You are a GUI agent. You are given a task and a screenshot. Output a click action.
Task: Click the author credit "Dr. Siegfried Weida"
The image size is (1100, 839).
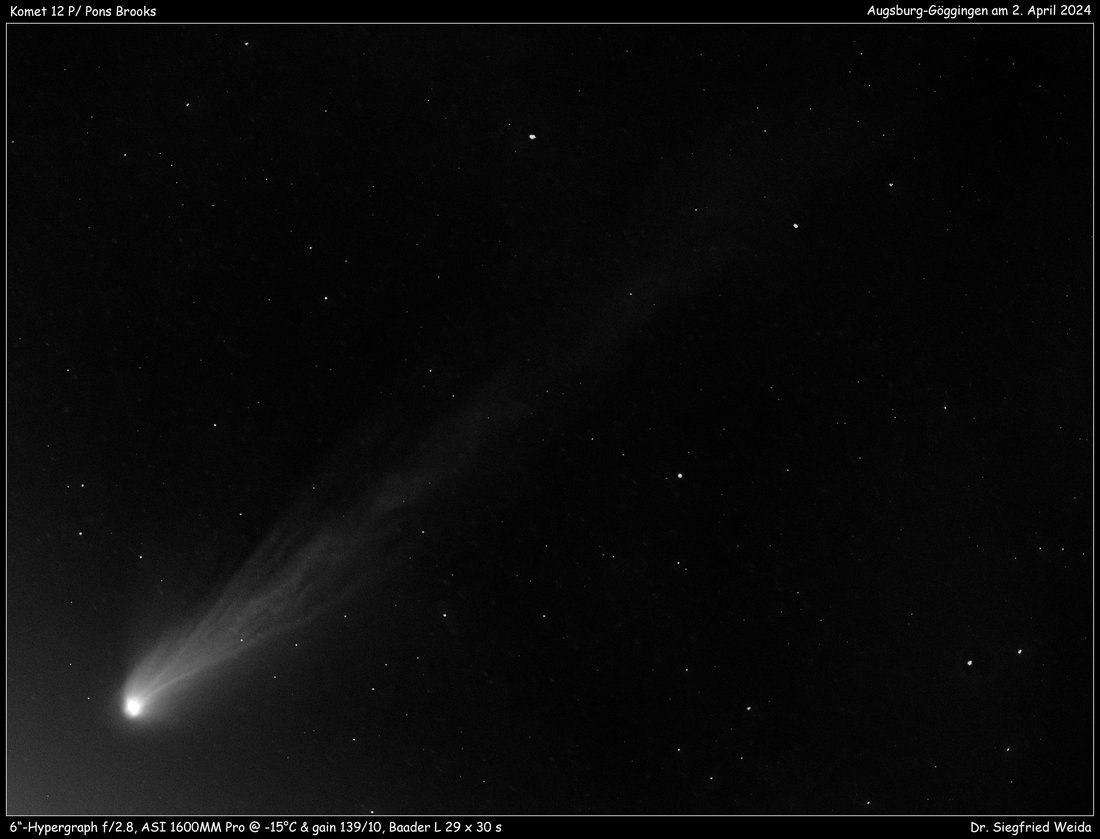pyautogui.click(x=1031, y=827)
